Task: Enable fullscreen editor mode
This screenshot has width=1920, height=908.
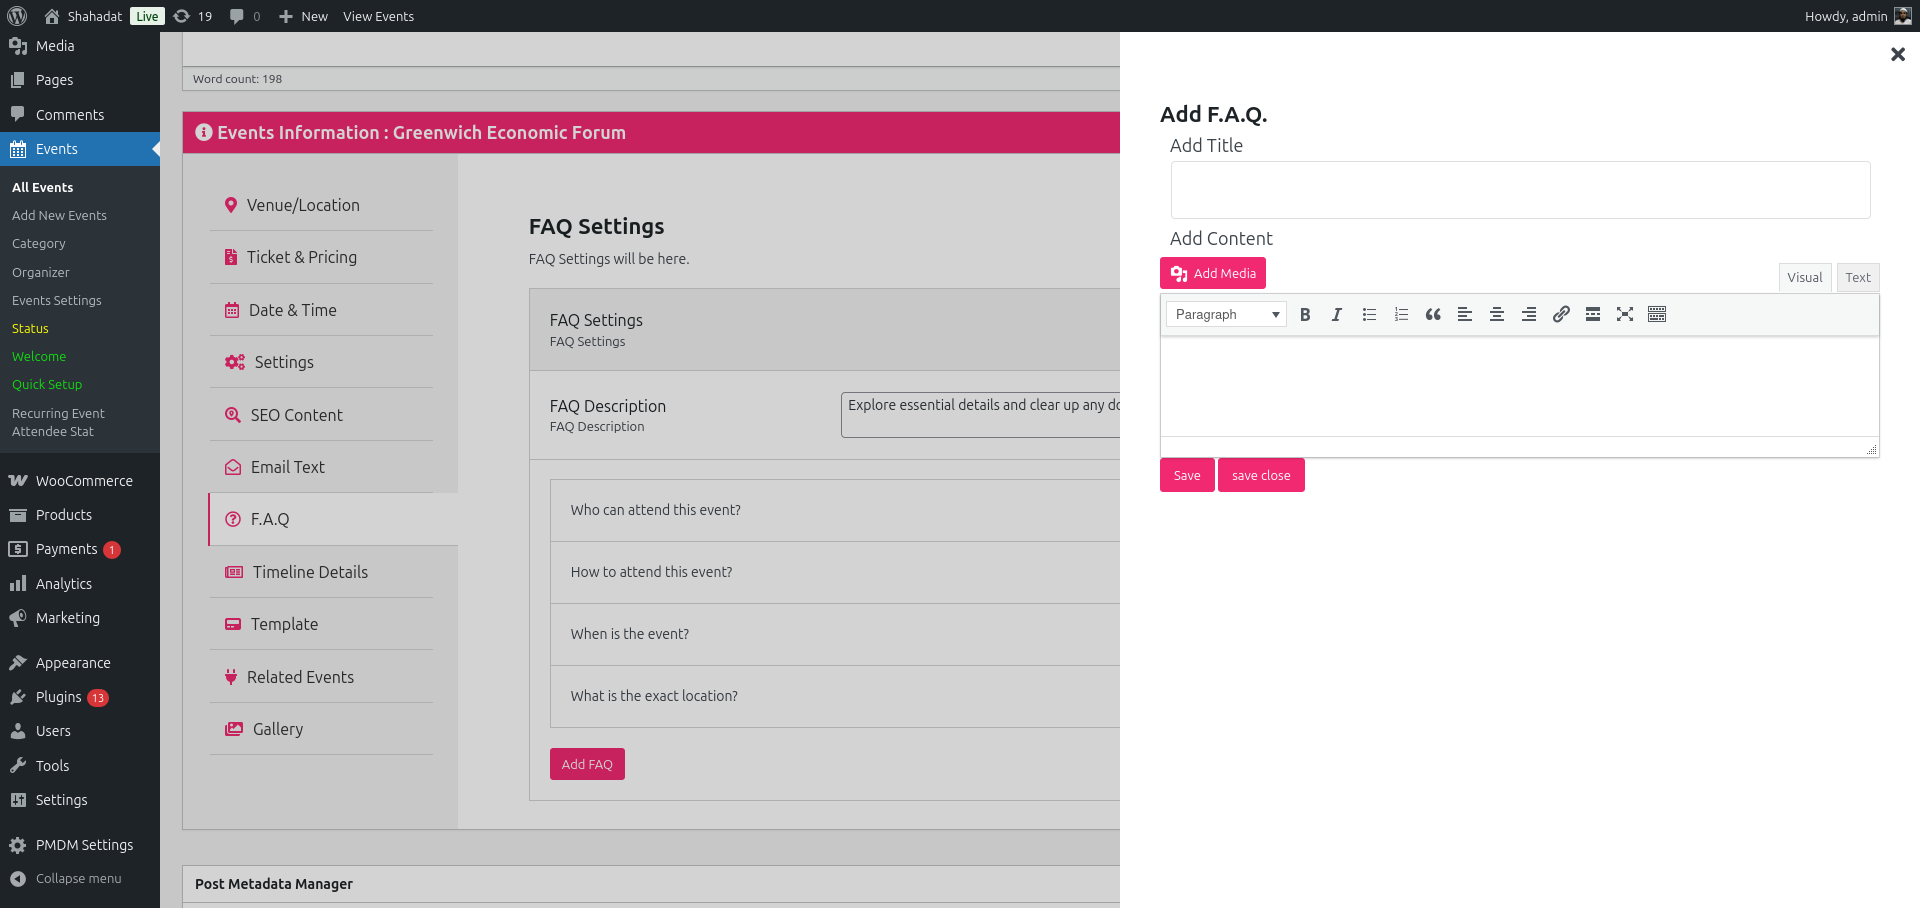Action: [1625, 314]
